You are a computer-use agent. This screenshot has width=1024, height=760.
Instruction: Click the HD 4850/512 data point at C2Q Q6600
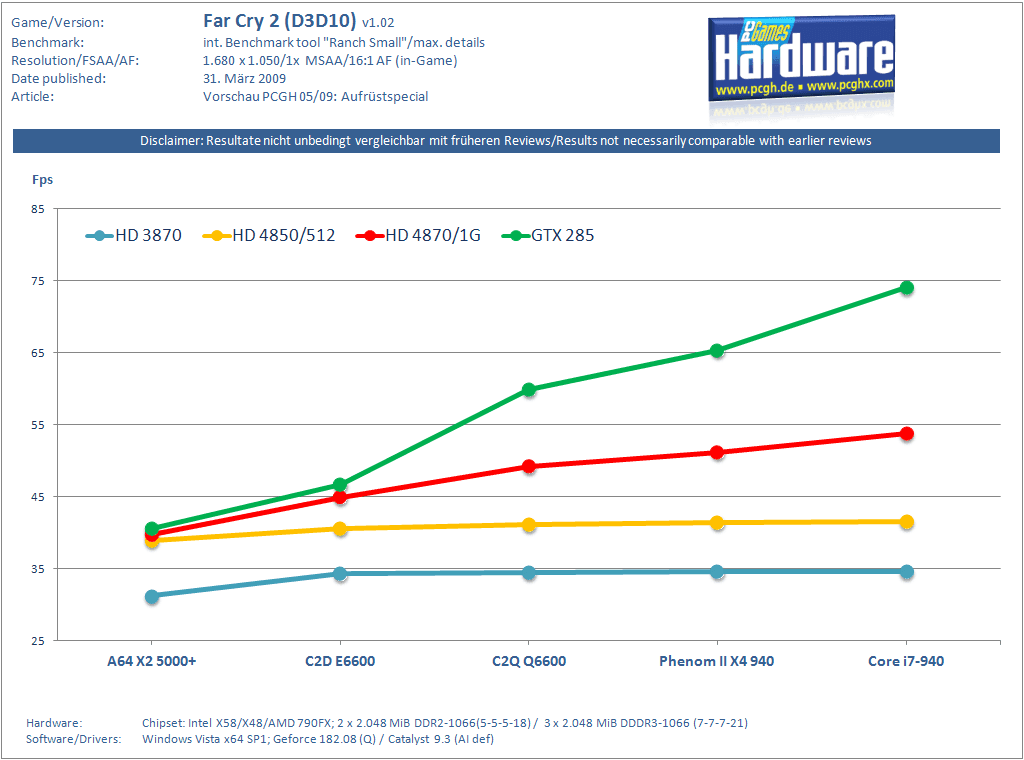[529, 525]
